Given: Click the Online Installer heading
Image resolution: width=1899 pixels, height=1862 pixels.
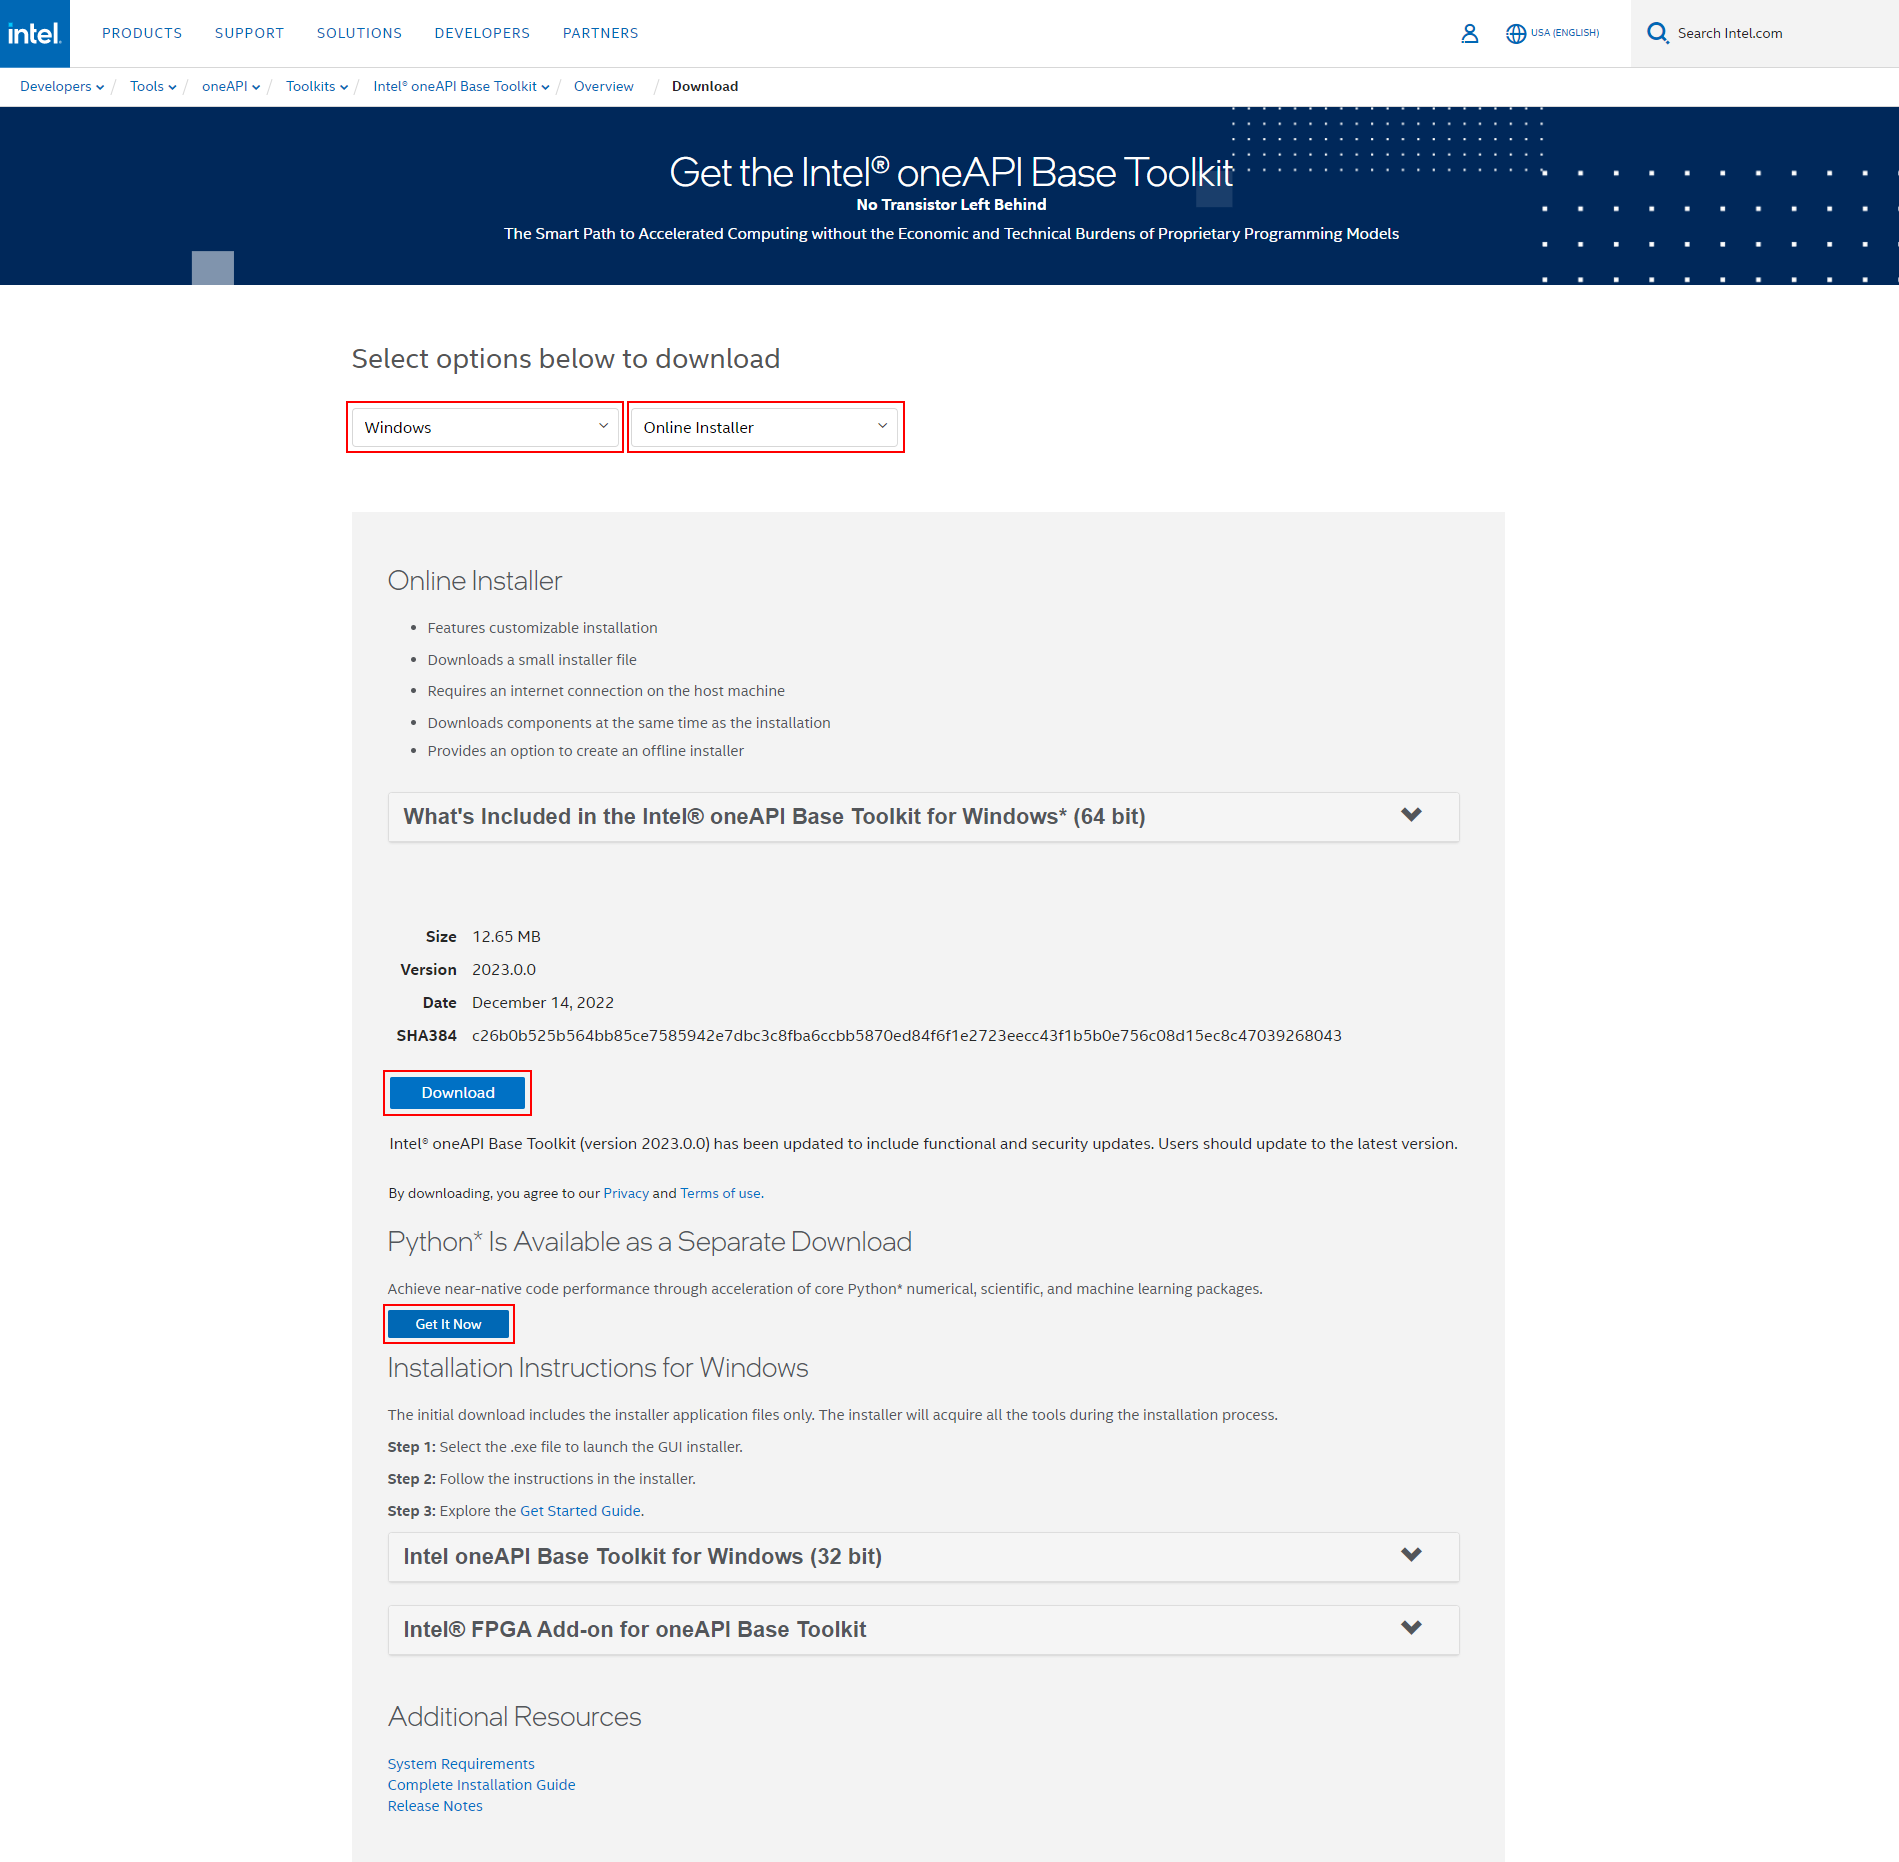Looking at the screenshot, I should click(475, 581).
